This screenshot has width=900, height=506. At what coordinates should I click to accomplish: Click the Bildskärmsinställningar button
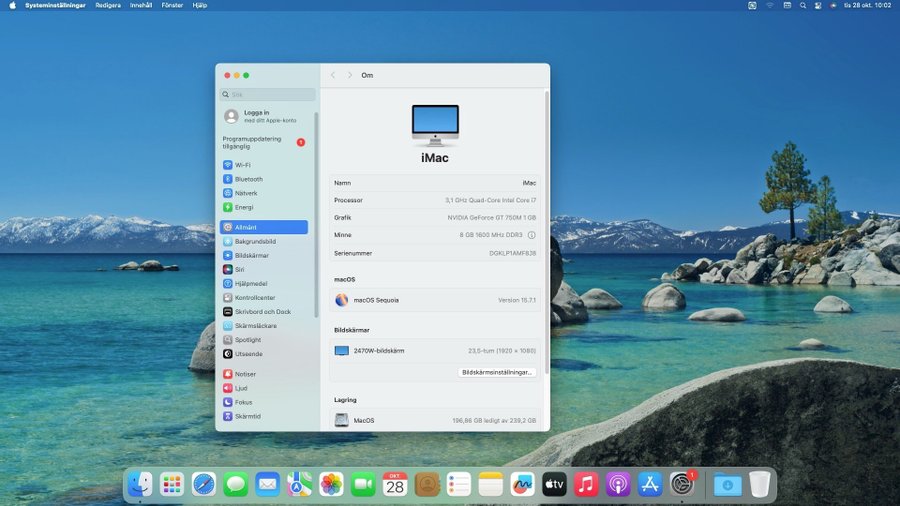(498, 372)
